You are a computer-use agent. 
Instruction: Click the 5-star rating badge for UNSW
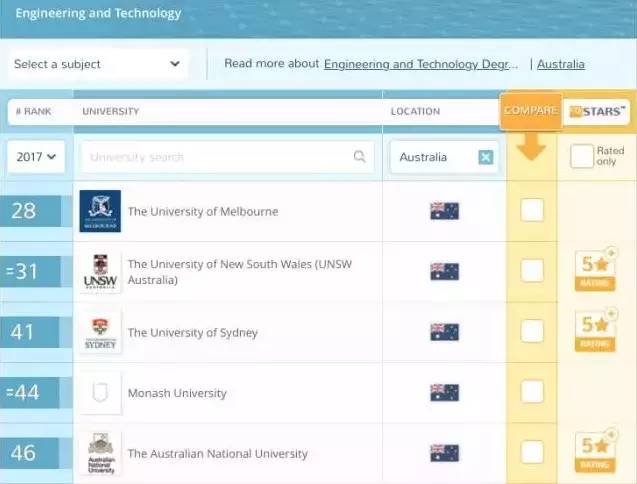tap(595, 270)
